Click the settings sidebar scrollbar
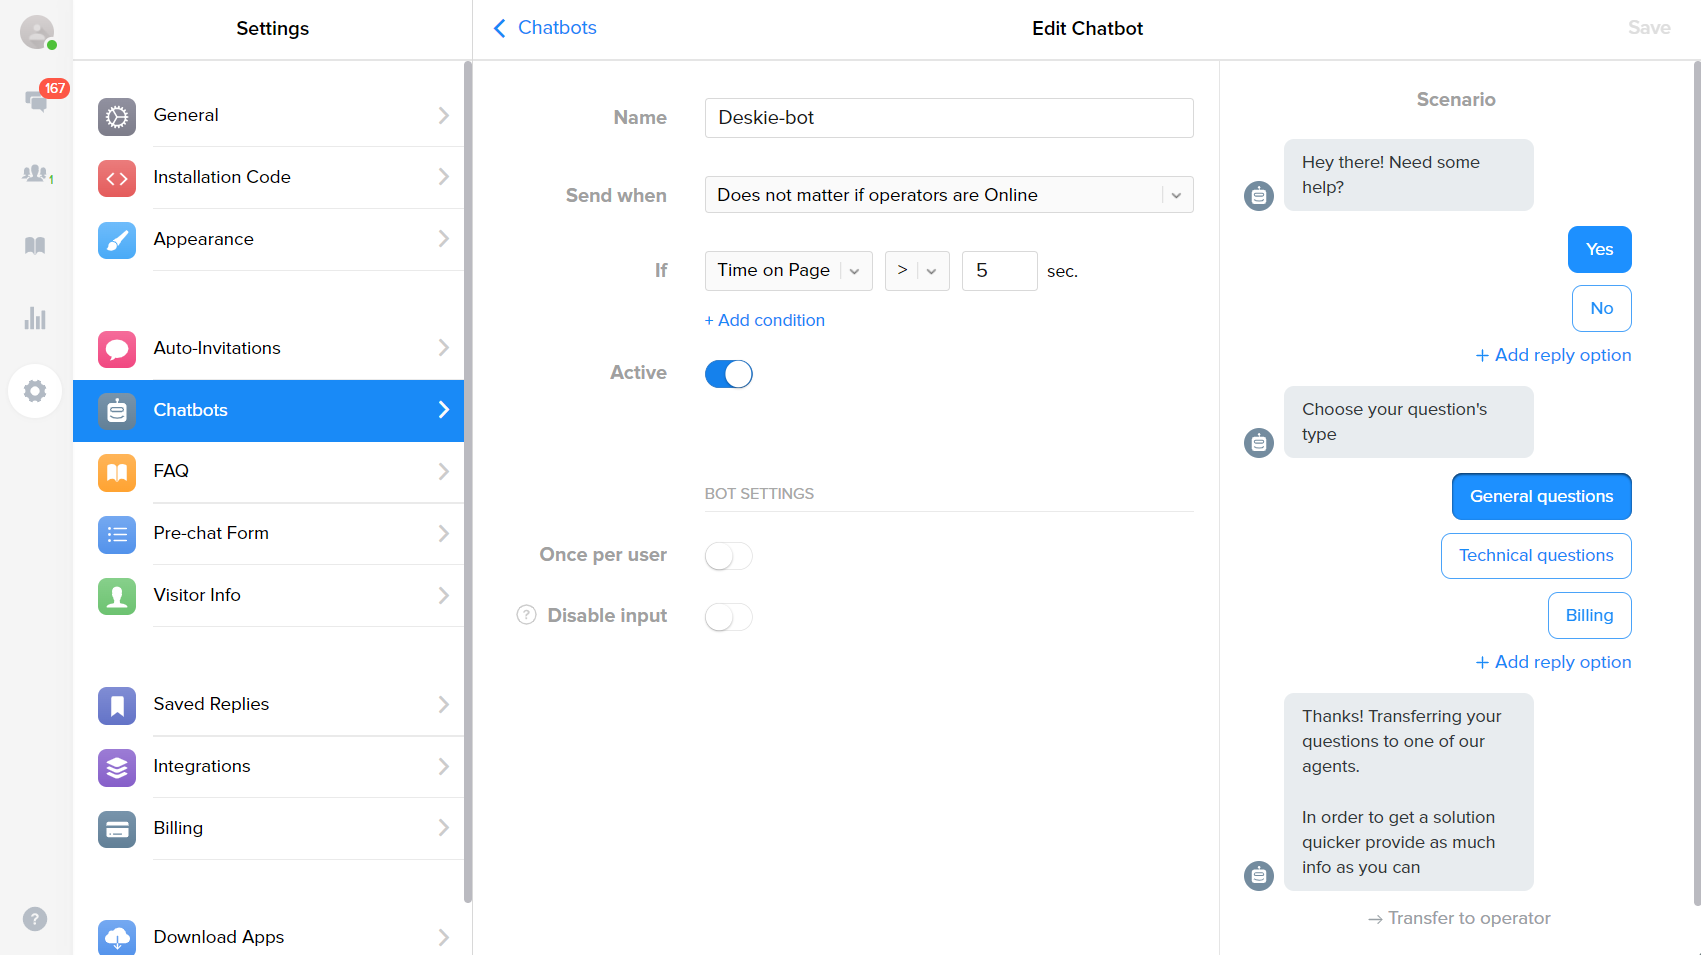 pos(468,482)
